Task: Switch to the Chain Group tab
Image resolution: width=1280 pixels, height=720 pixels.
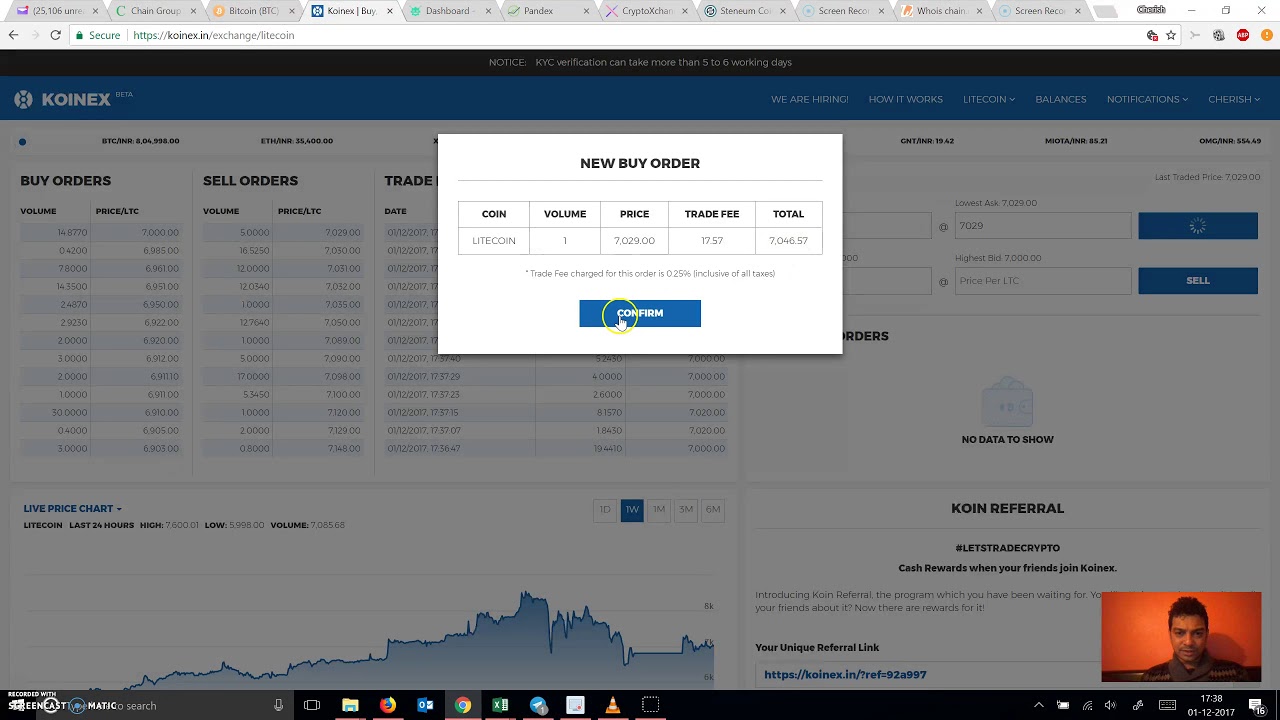Action: [155, 11]
